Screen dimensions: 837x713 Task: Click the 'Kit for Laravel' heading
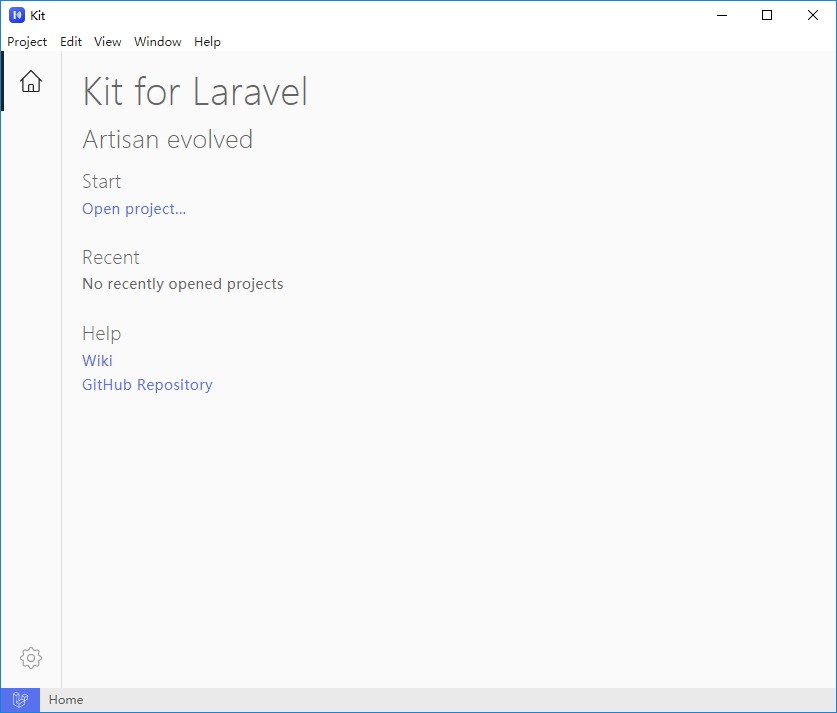point(195,91)
